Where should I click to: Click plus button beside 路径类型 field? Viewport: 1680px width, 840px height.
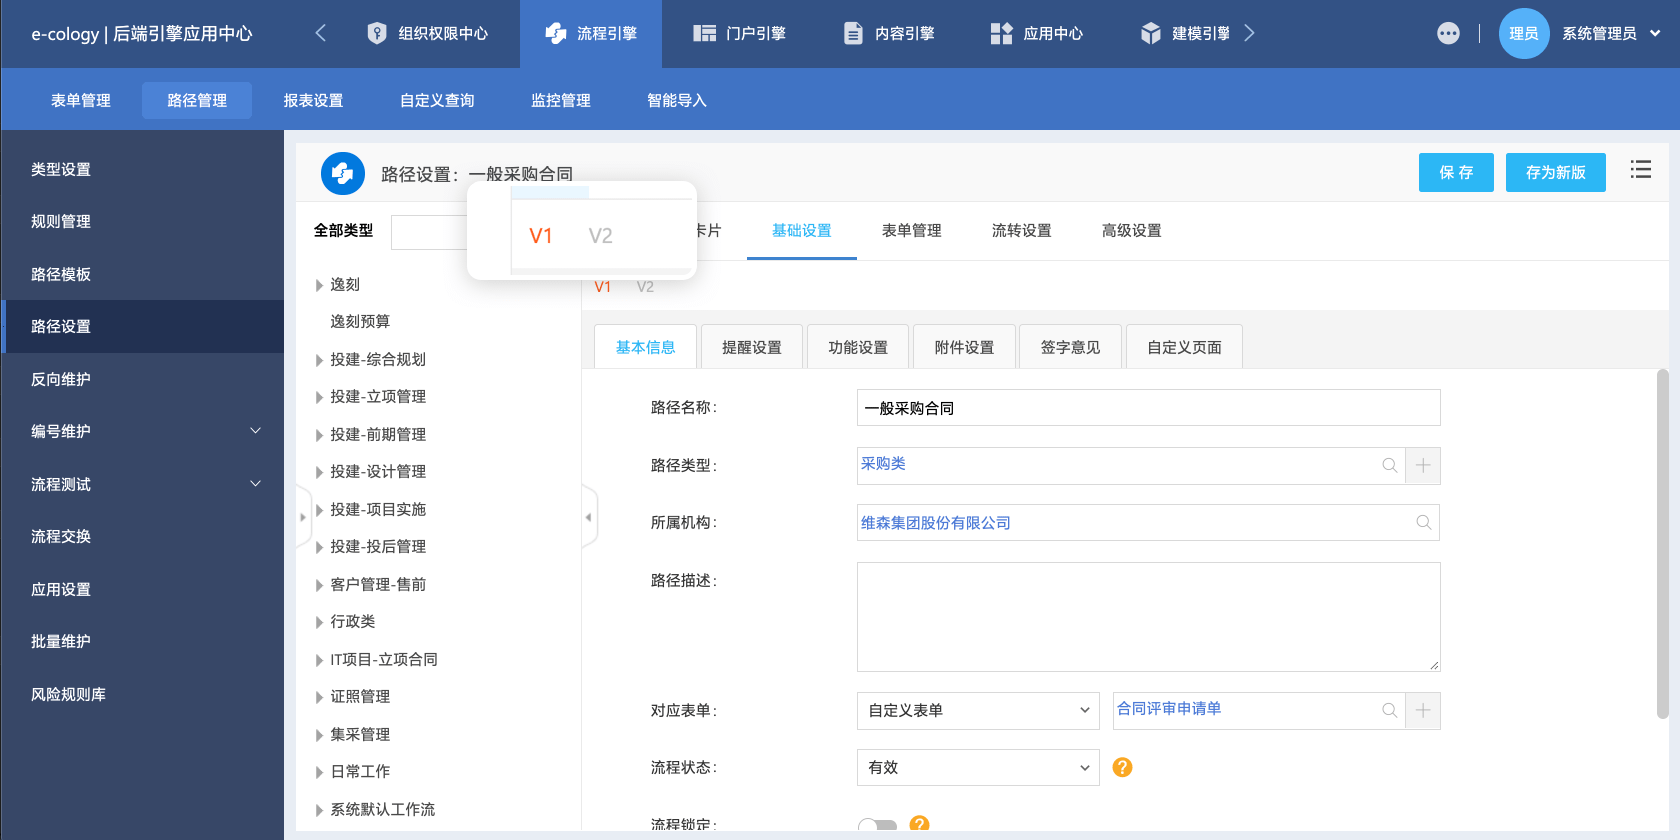pos(1423,465)
